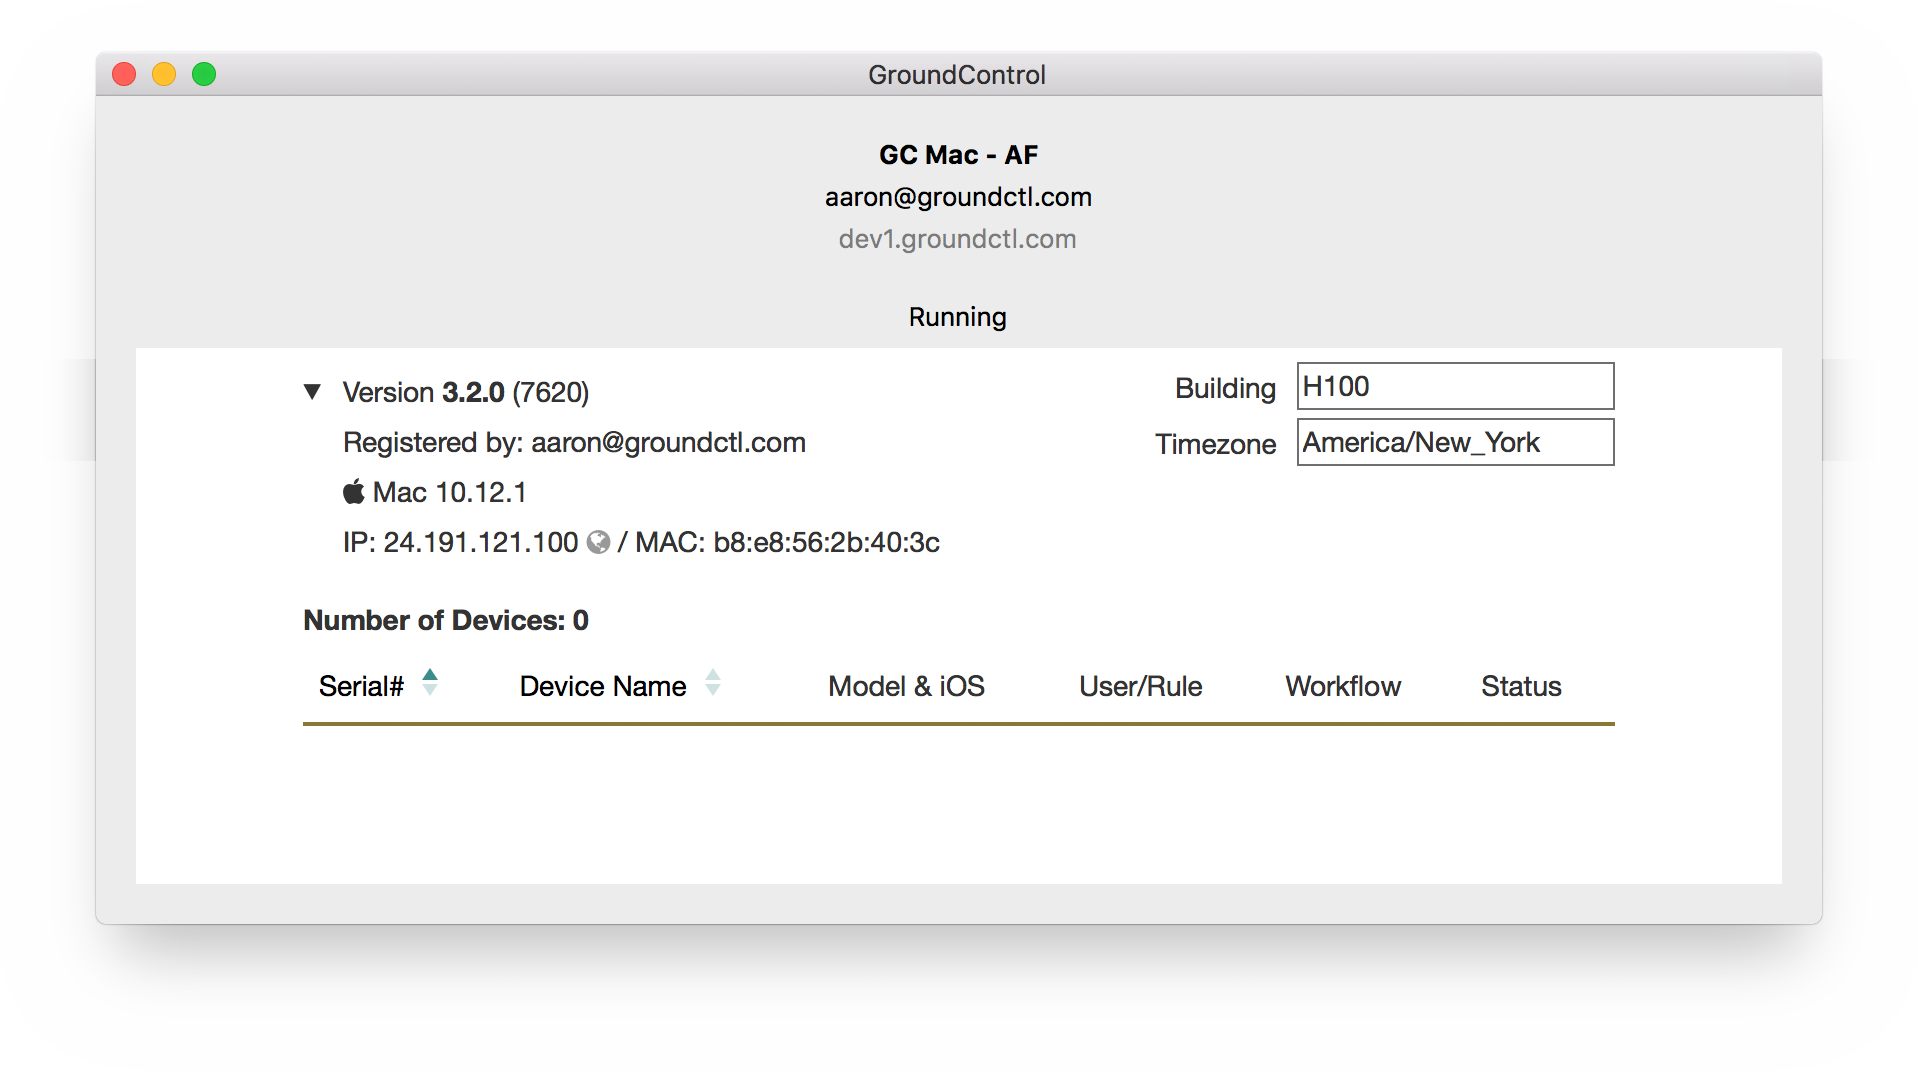The height and width of the screenshot is (1072, 1918).
Task: Click the Status column header
Action: point(1521,686)
